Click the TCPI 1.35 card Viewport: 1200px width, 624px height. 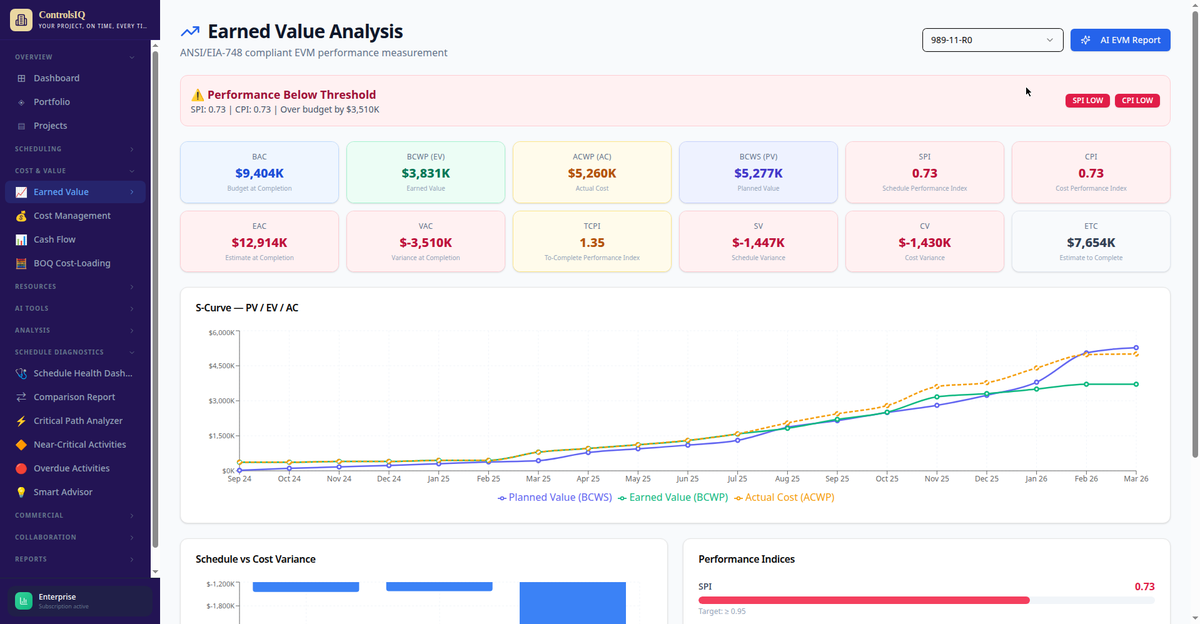[x=592, y=241]
